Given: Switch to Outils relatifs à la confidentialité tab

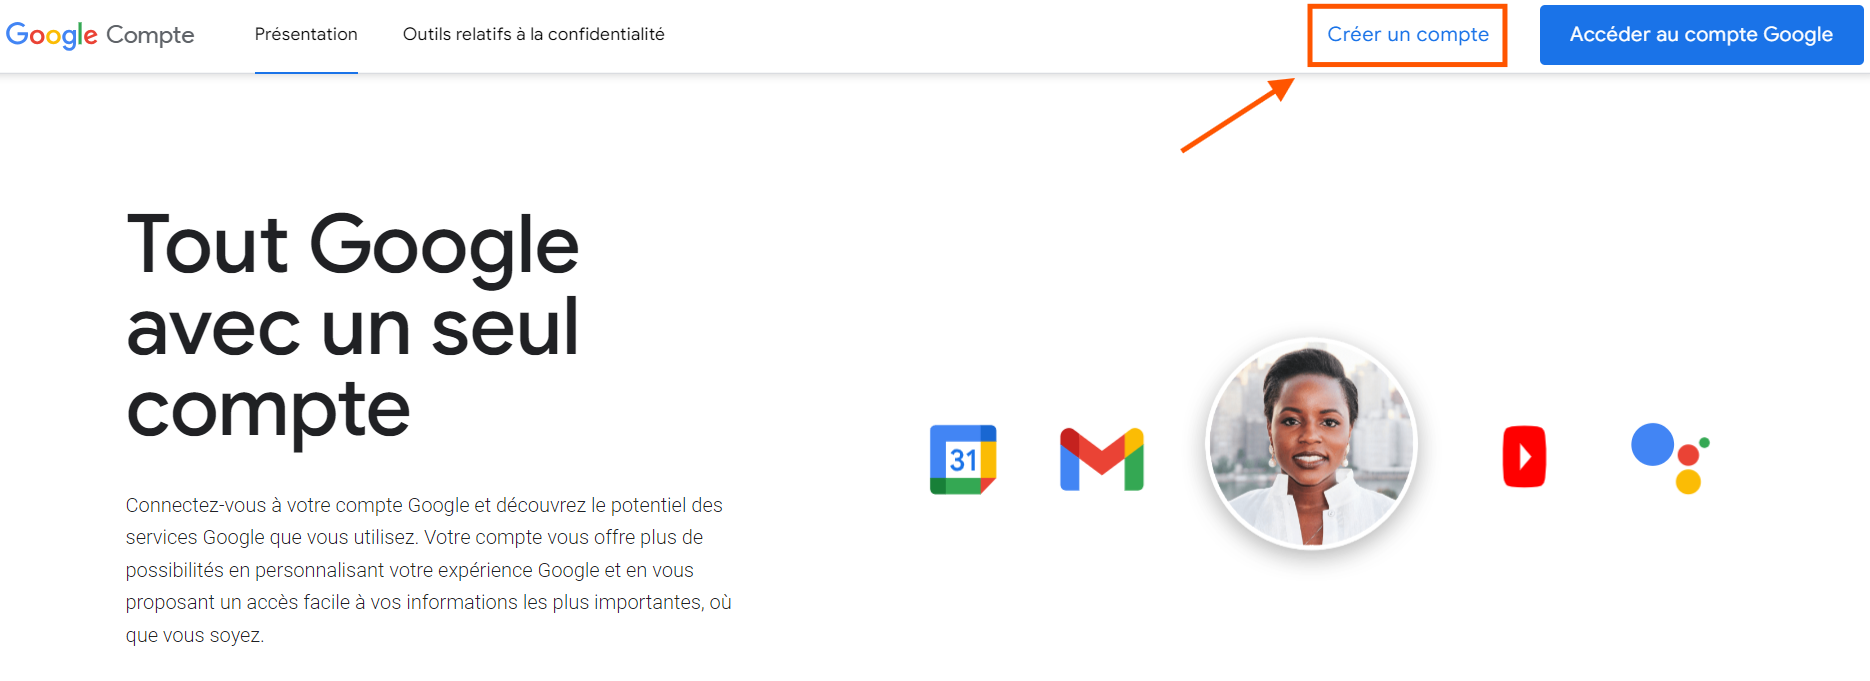Looking at the screenshot, I should pyautogui.click(x=534, y=34).
